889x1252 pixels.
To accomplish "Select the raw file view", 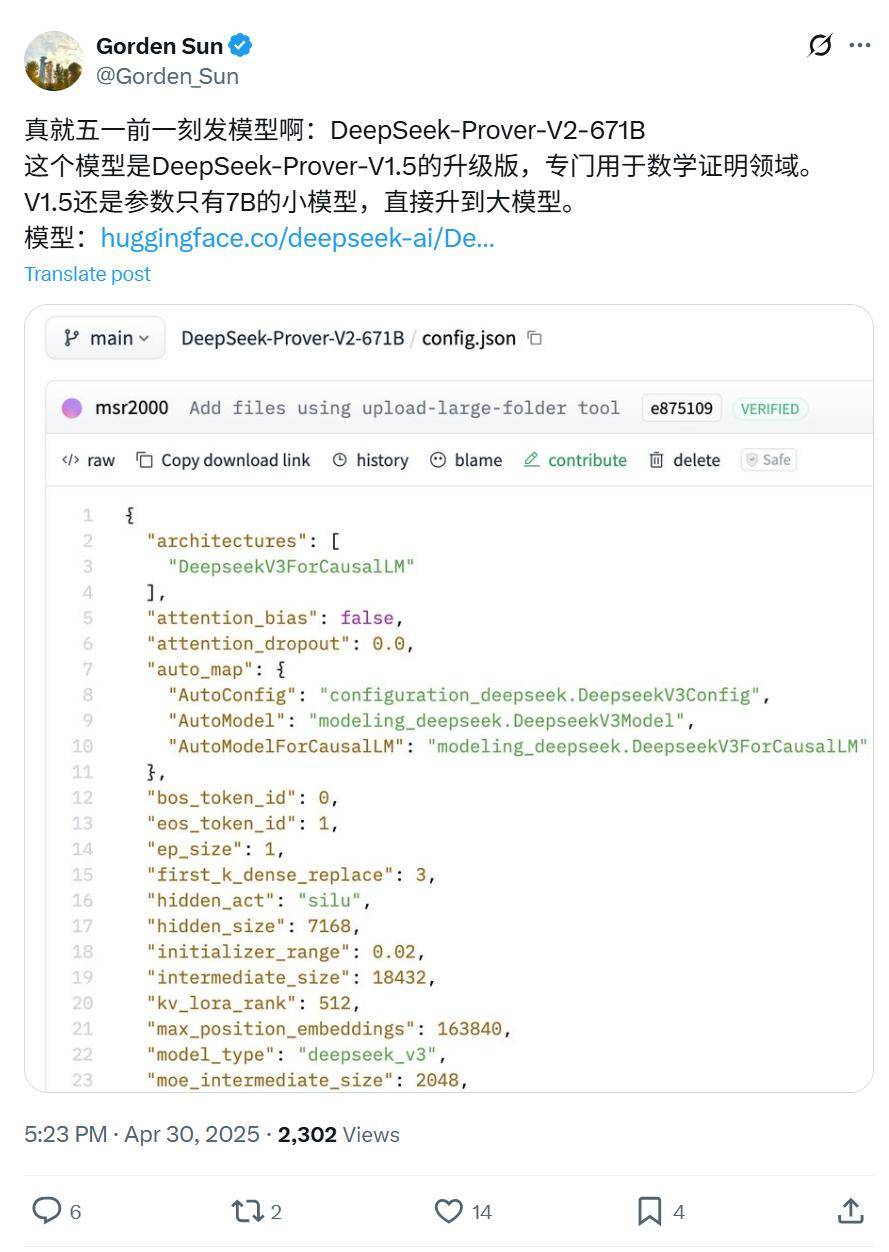I will (88, 460).
